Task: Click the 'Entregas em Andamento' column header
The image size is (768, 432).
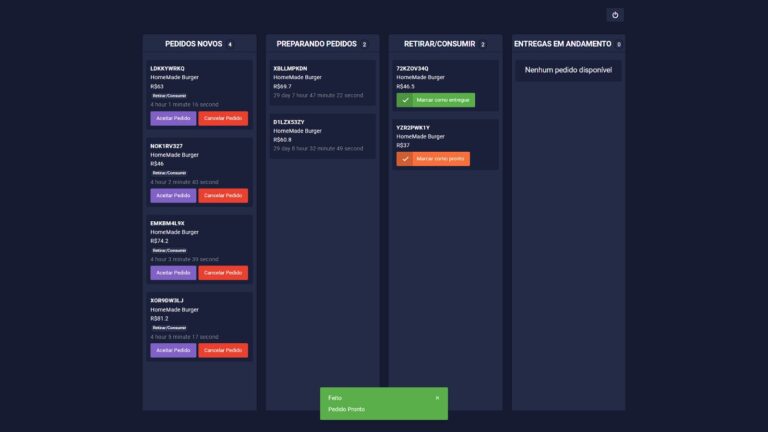Action: pos(563,44)
